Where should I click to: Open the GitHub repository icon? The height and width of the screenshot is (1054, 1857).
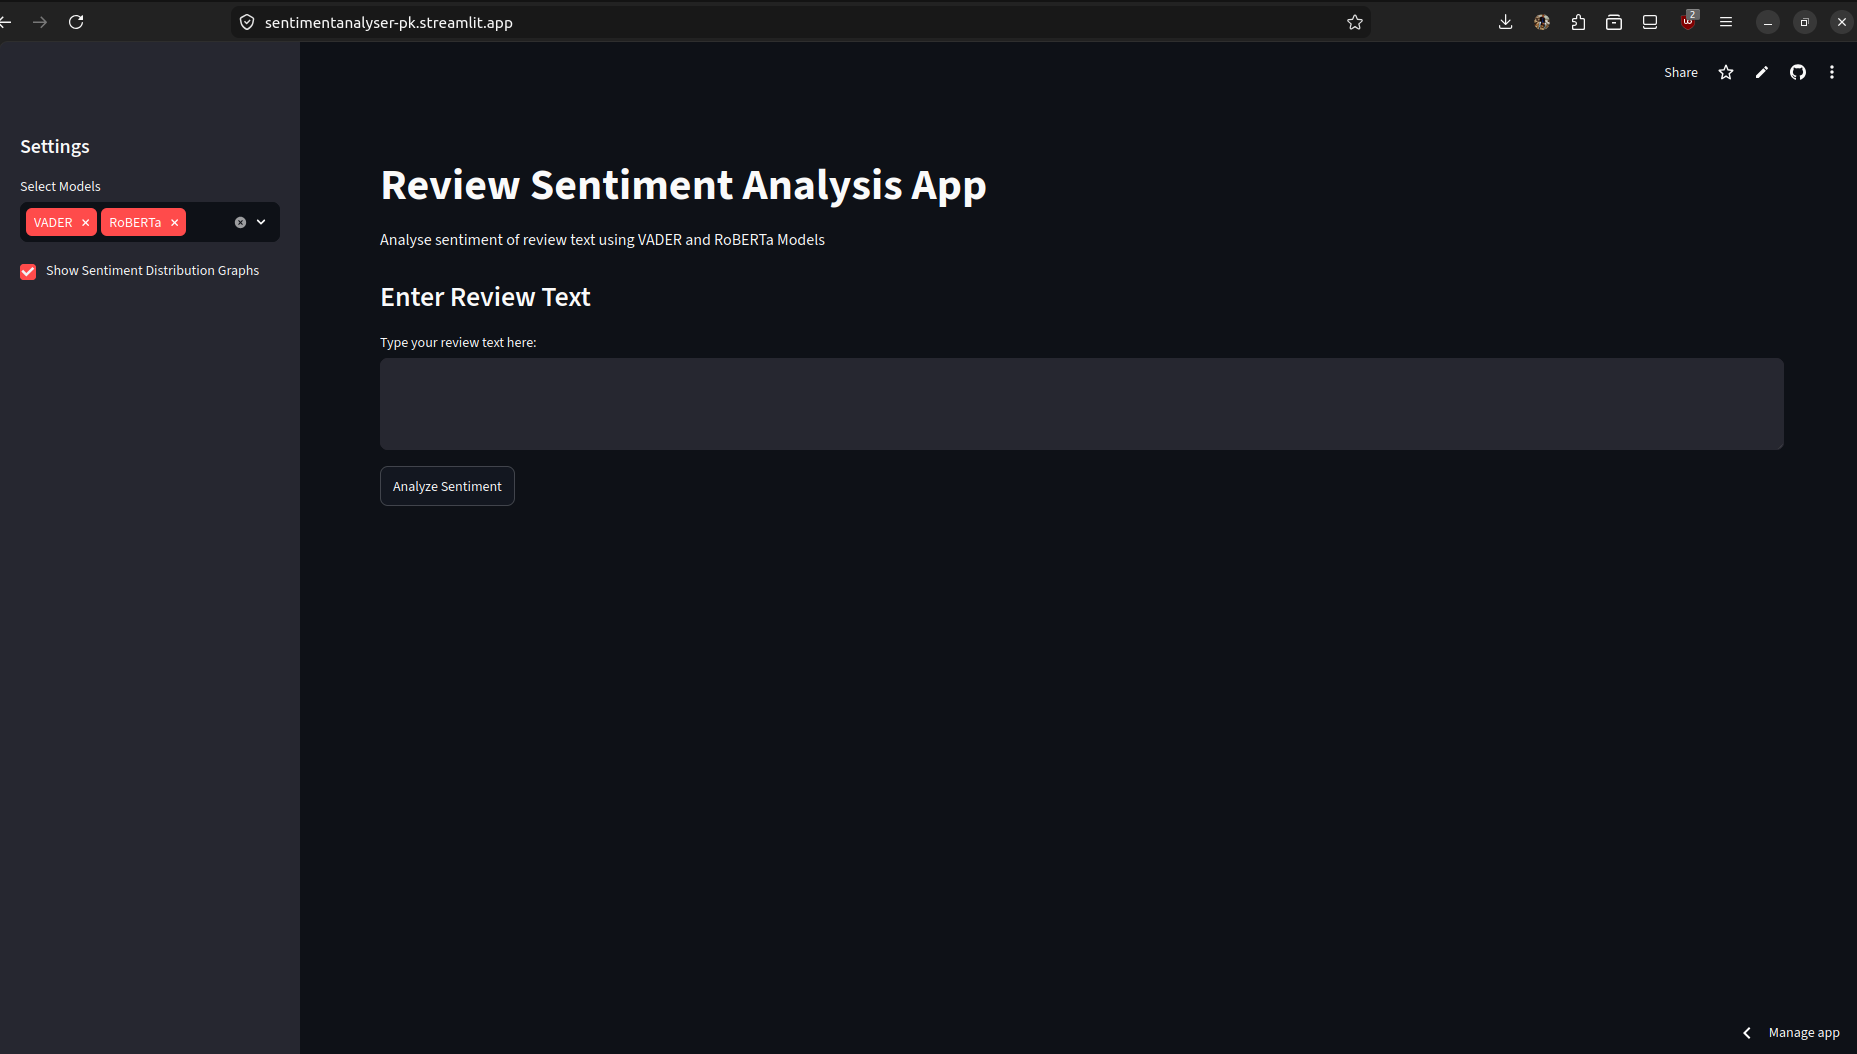pos(1797,72)
